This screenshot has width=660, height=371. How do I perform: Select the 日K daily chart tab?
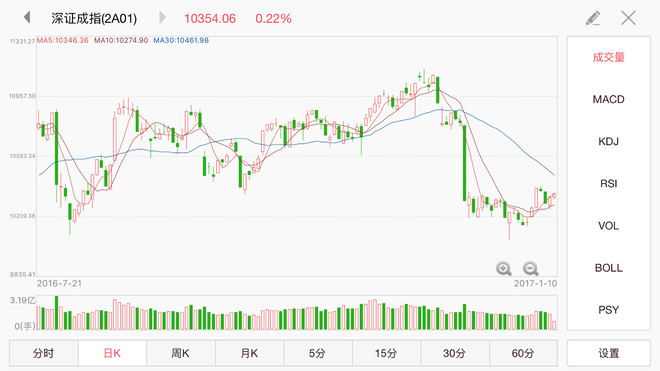[x=112, y=353]
